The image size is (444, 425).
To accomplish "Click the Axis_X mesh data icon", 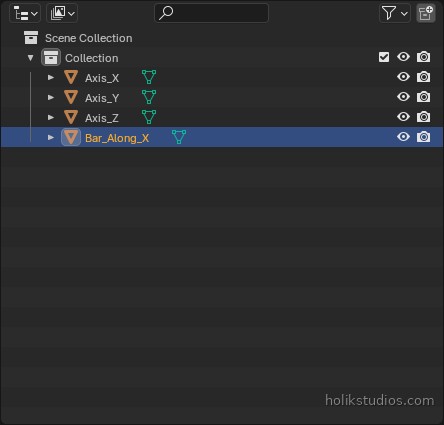I will 149,77.
